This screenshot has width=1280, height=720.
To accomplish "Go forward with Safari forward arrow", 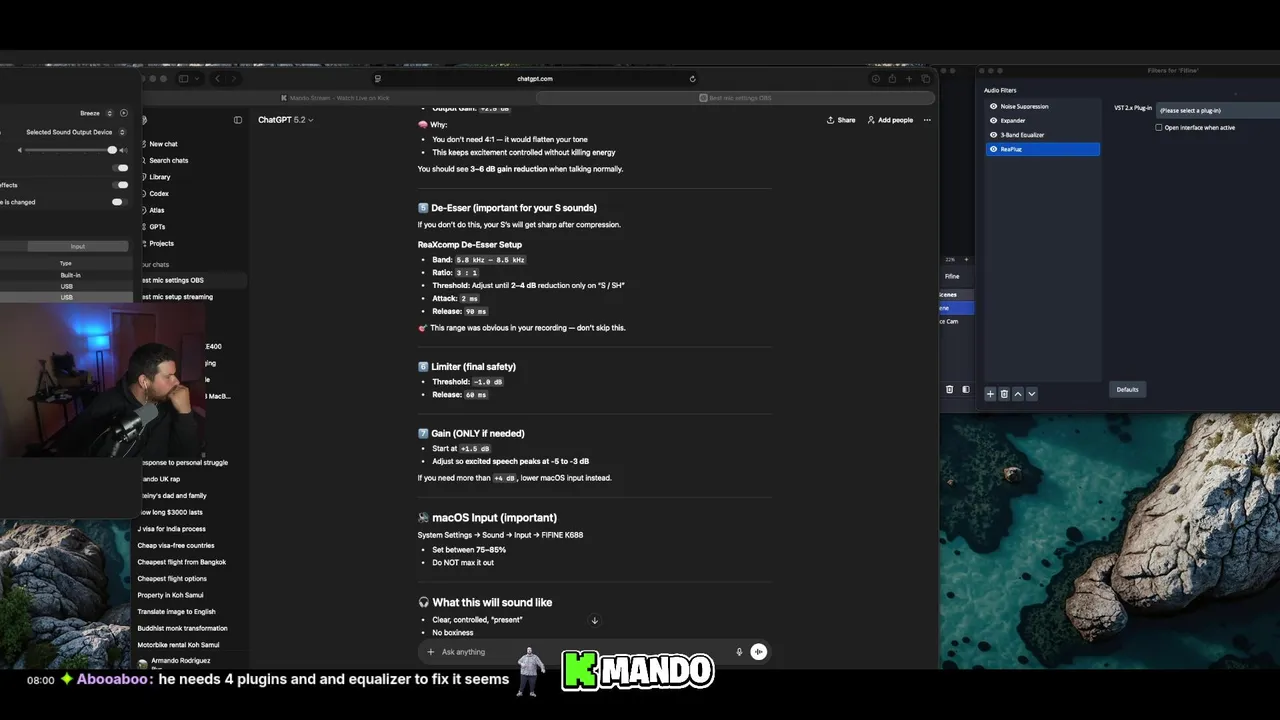I will (234, 78).
